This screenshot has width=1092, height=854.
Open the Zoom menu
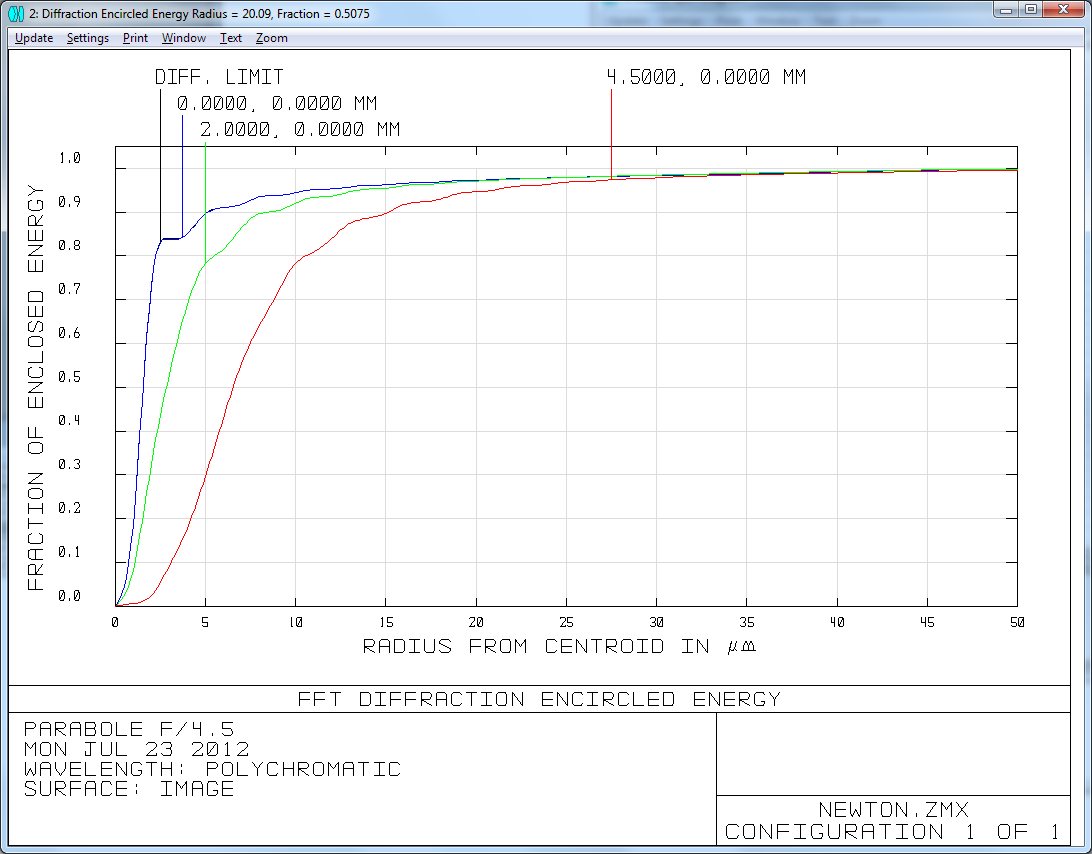(271, 38)
